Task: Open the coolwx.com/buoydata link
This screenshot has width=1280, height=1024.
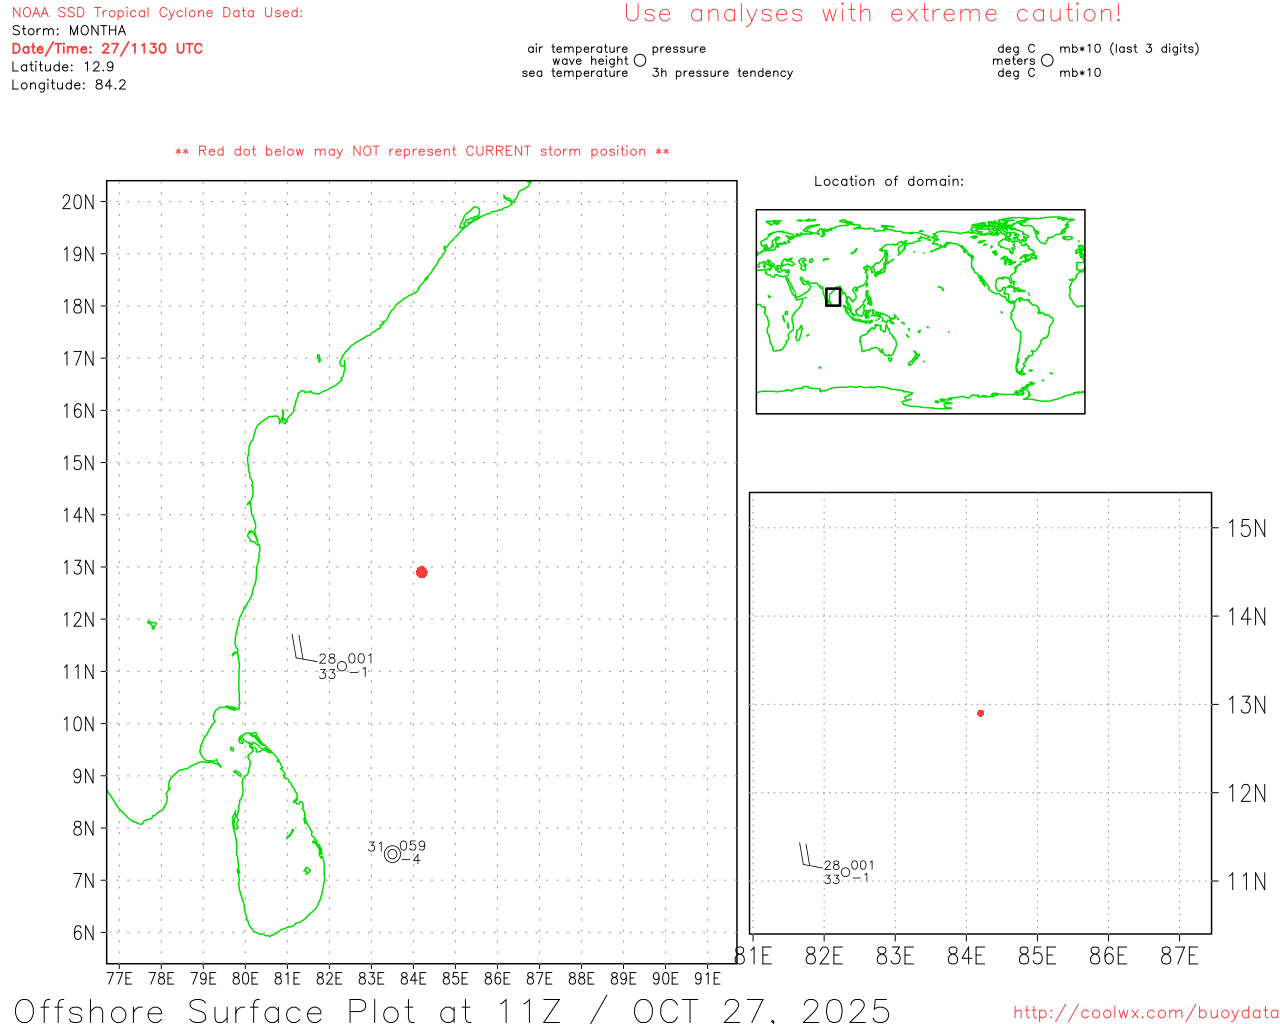Action: [1146, 1013]
